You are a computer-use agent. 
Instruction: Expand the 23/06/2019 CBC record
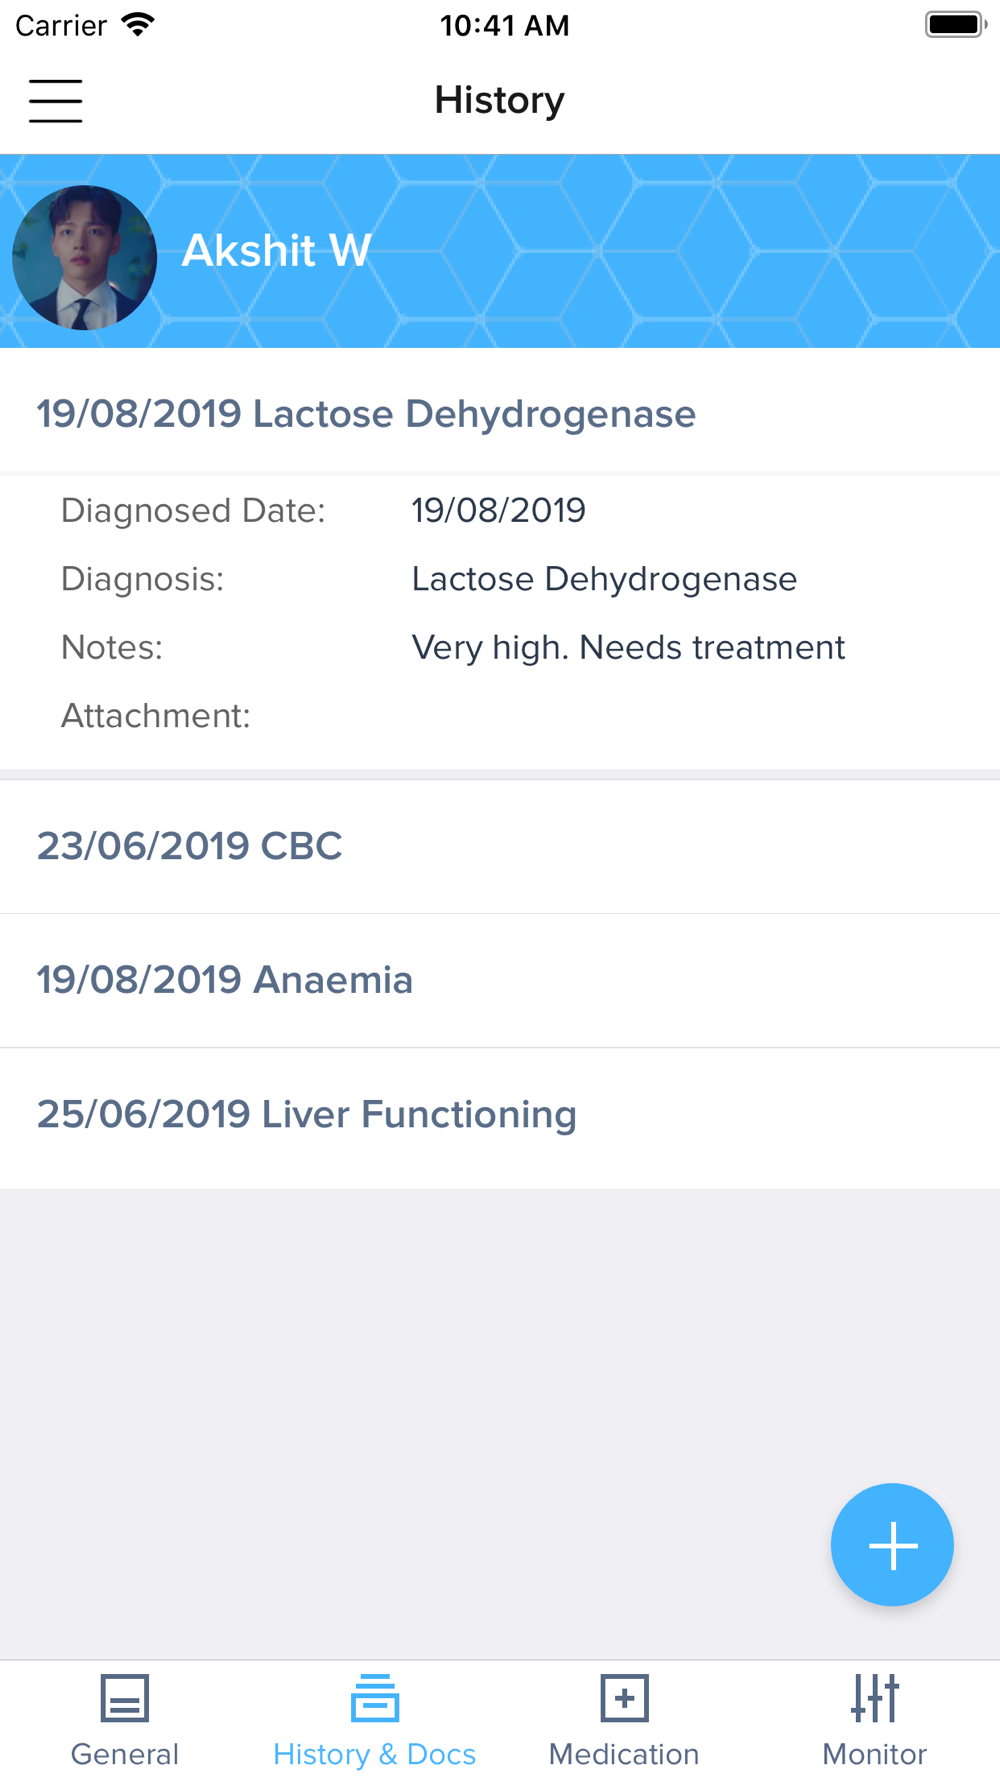point(190,846)
